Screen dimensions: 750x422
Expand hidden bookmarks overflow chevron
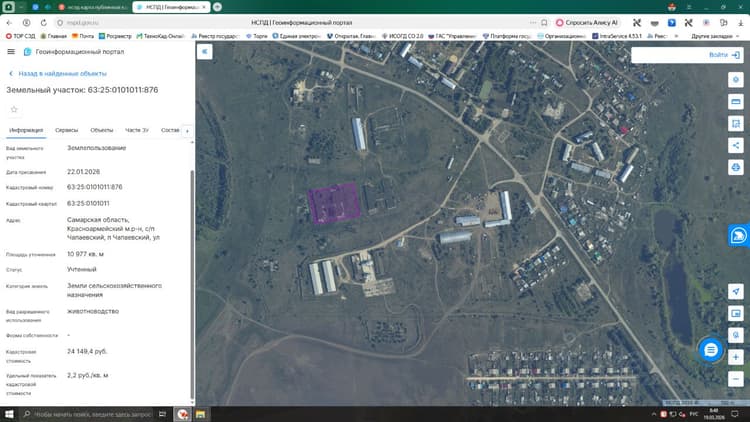pos(676,36)
